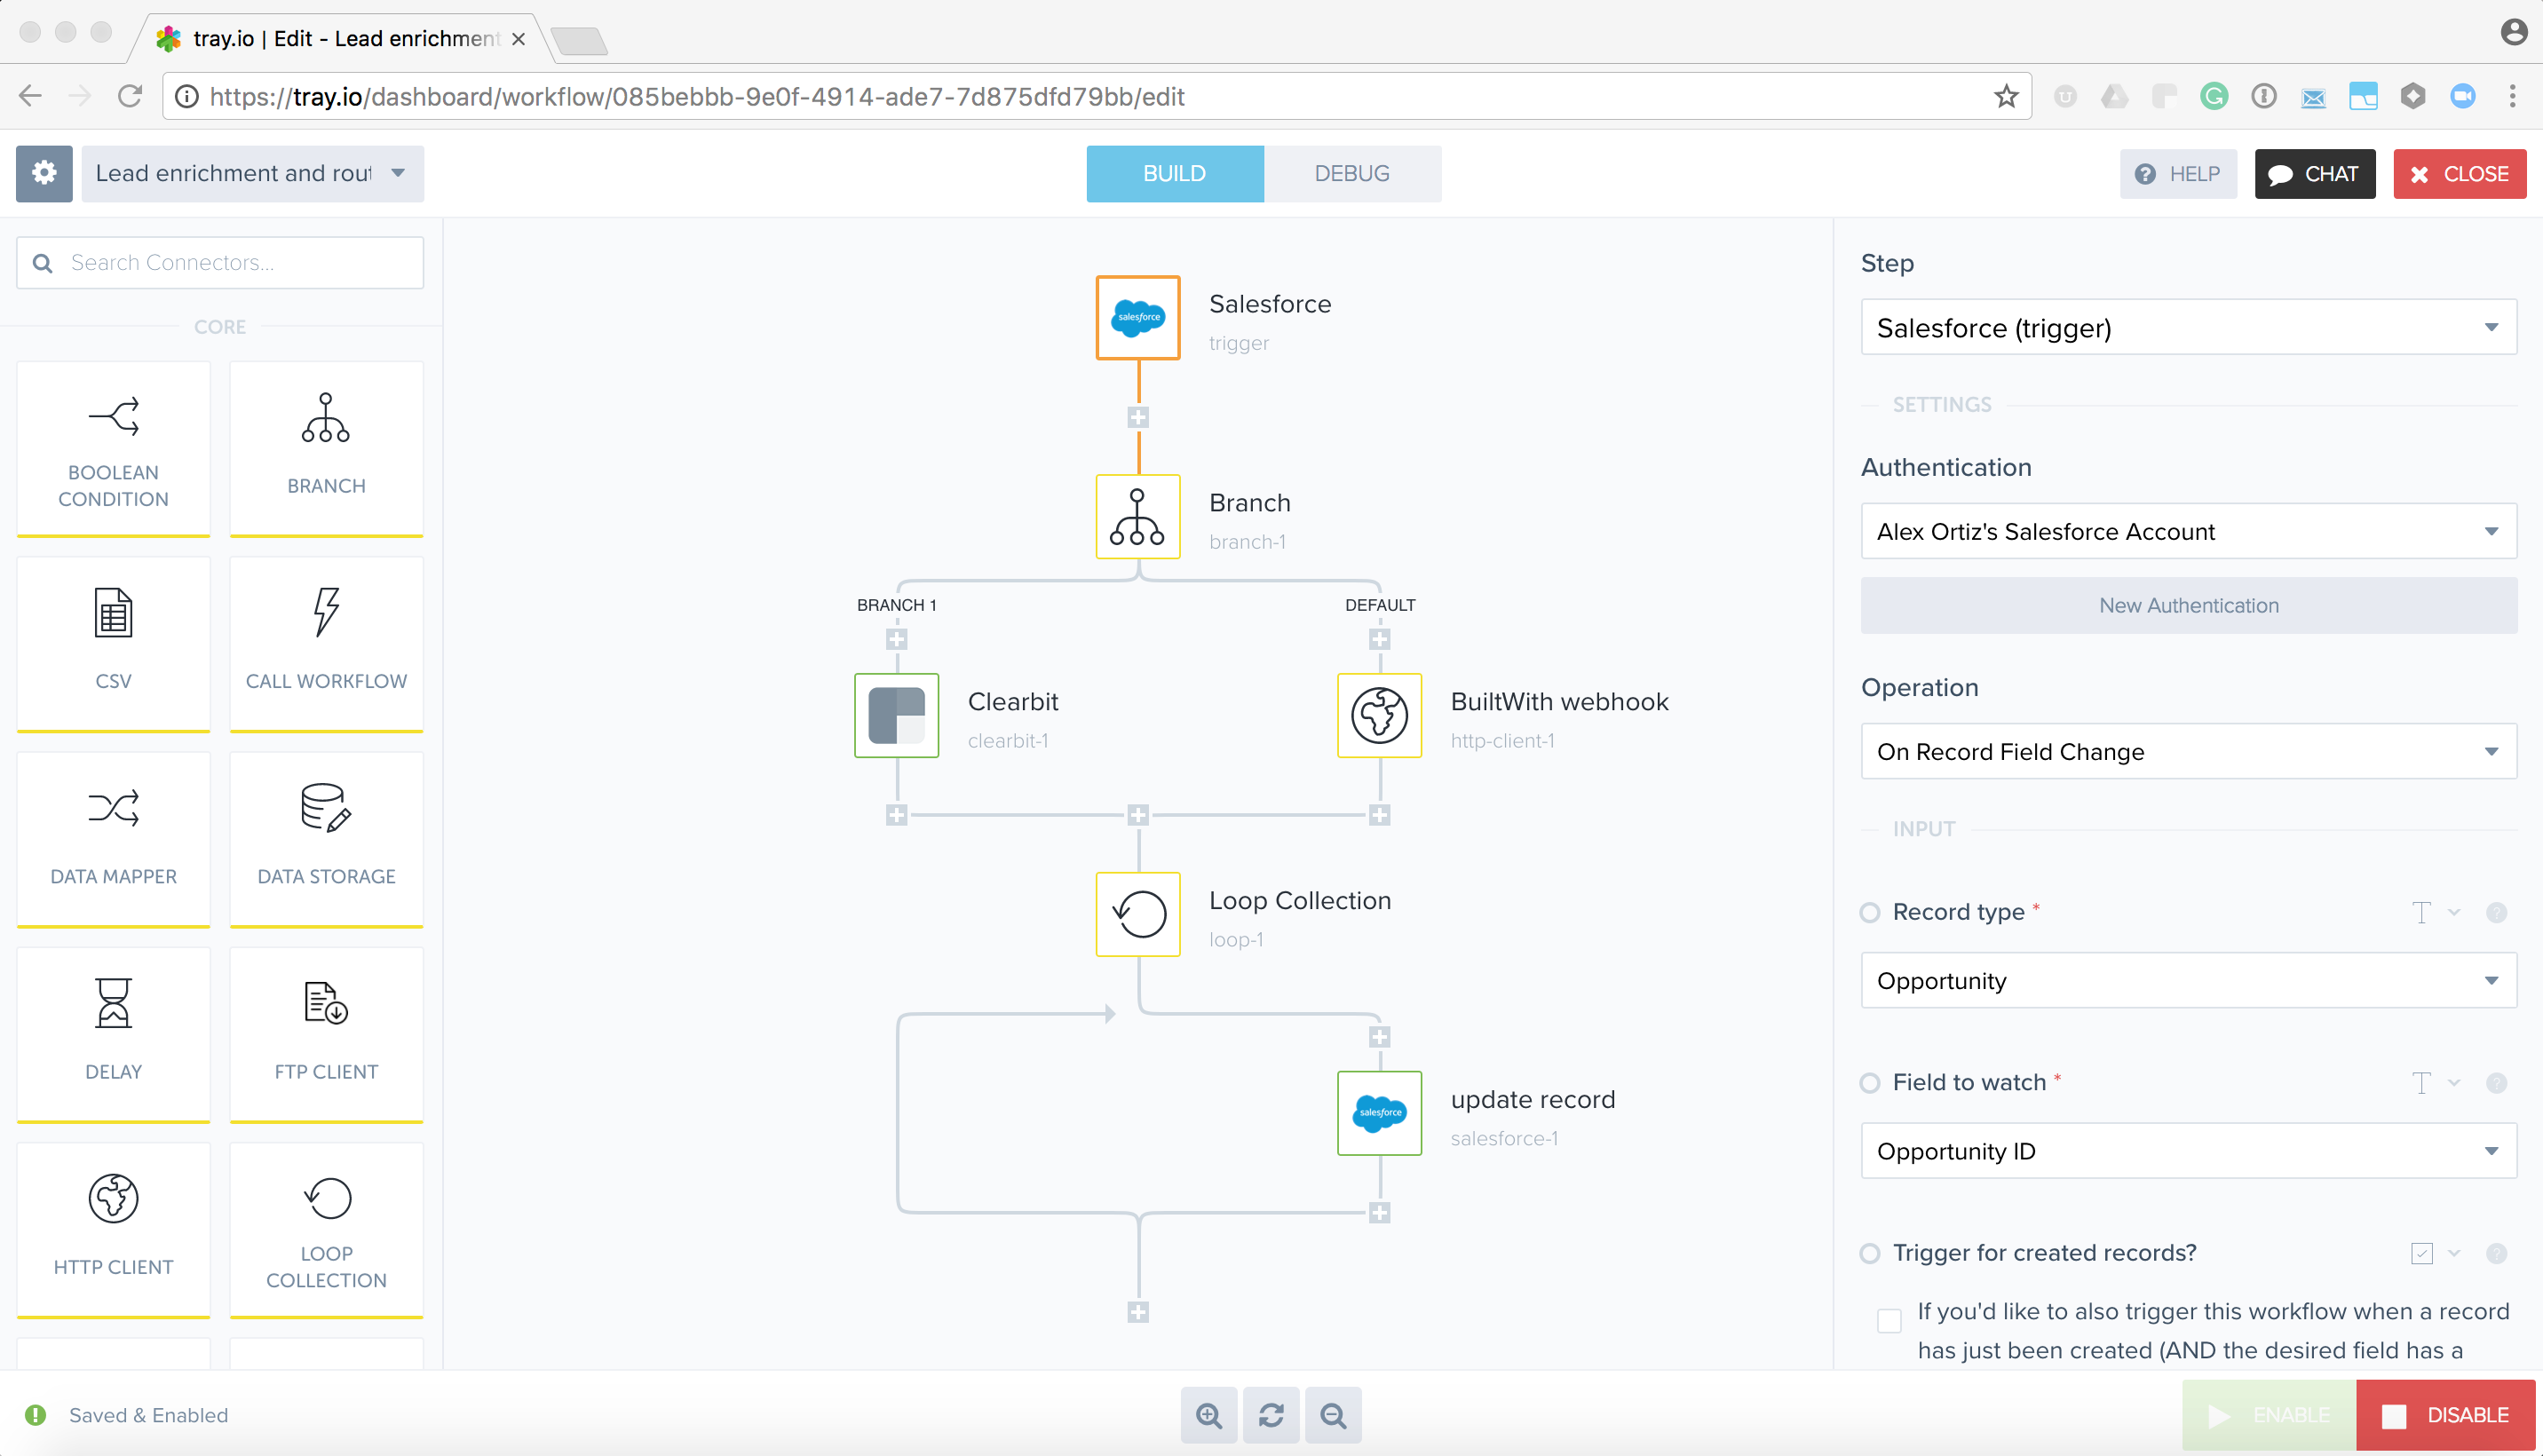Reset canvas zoom with refresh icon
This screenshot has height=1456, width=2543.
click(1271, 1415)
